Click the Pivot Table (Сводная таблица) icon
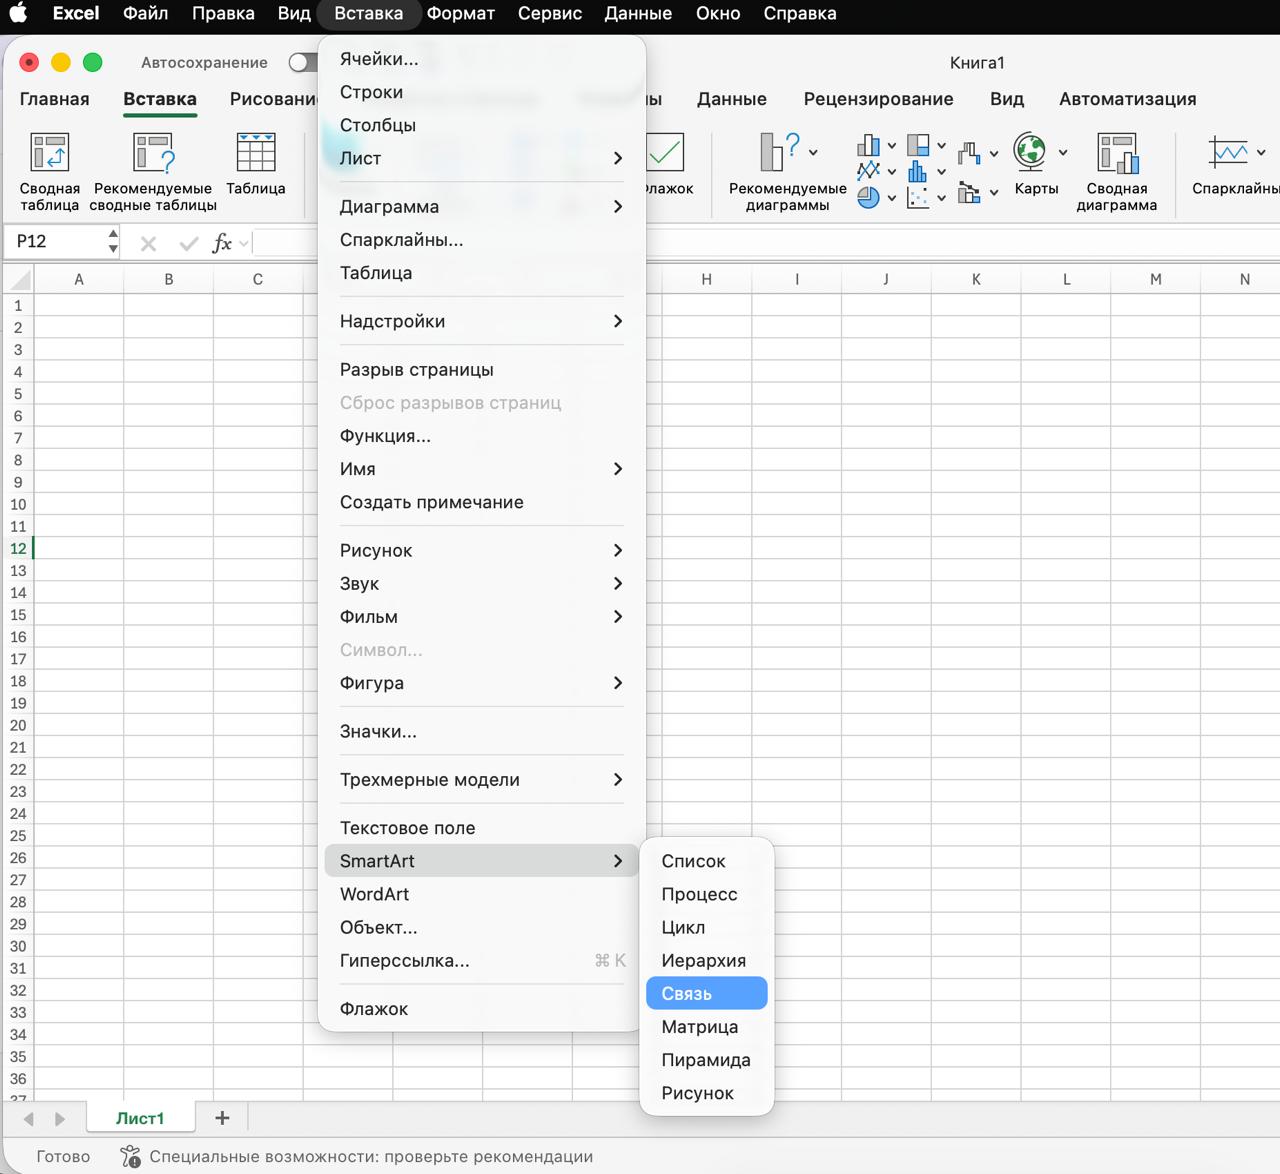1280x1174 pixels. point(49,154)
